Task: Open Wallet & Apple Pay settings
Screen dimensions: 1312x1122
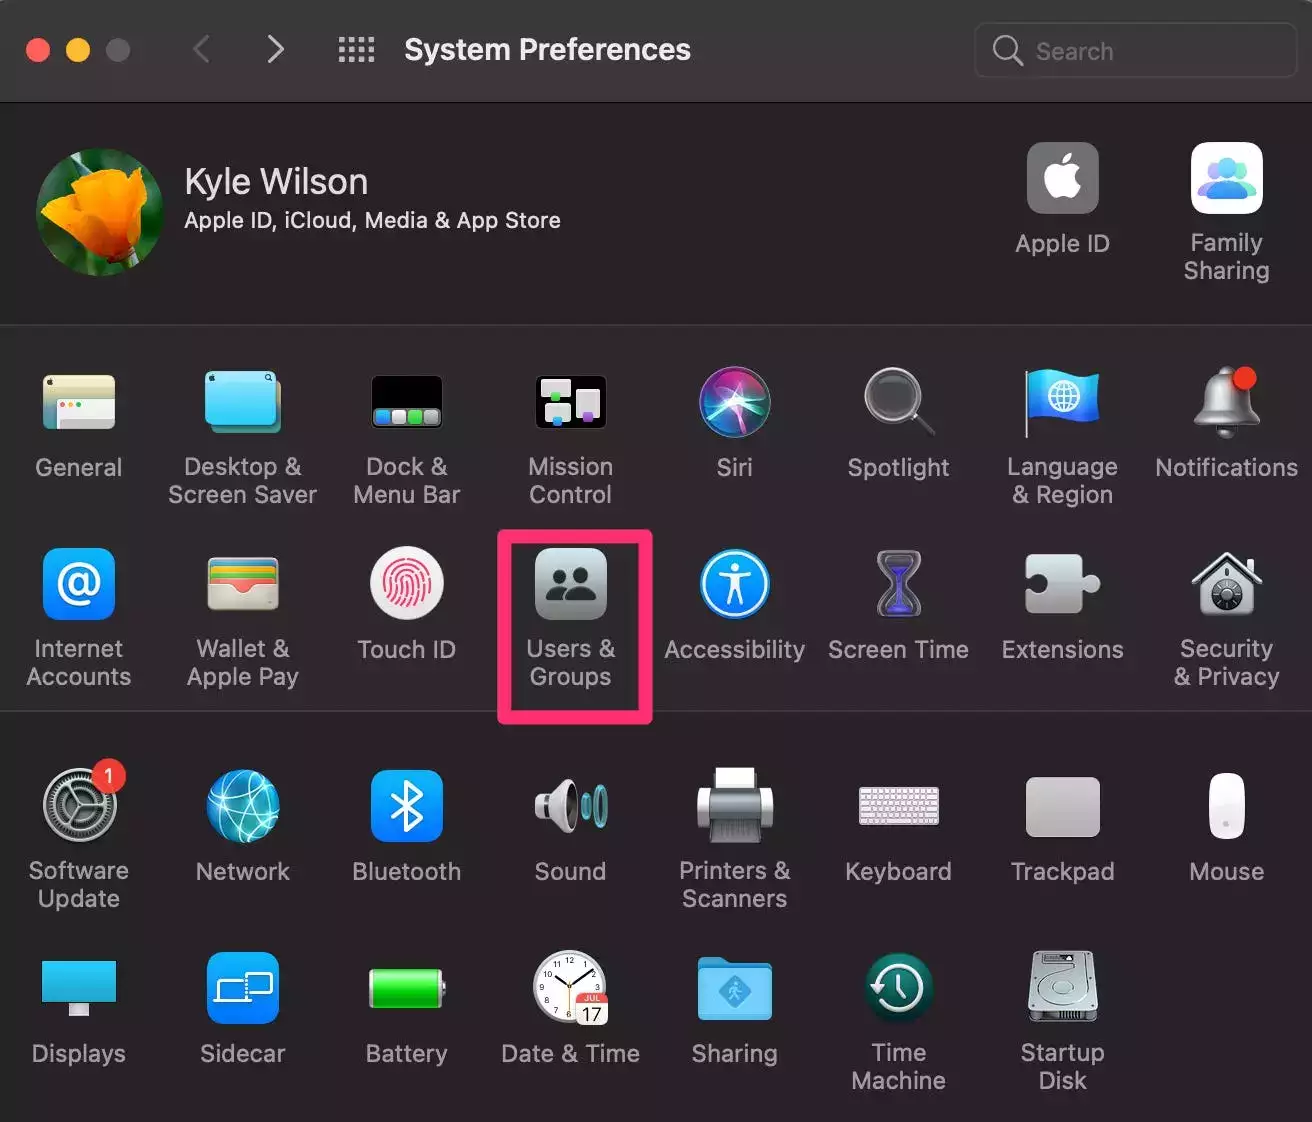Action: (x=242, y=585)
